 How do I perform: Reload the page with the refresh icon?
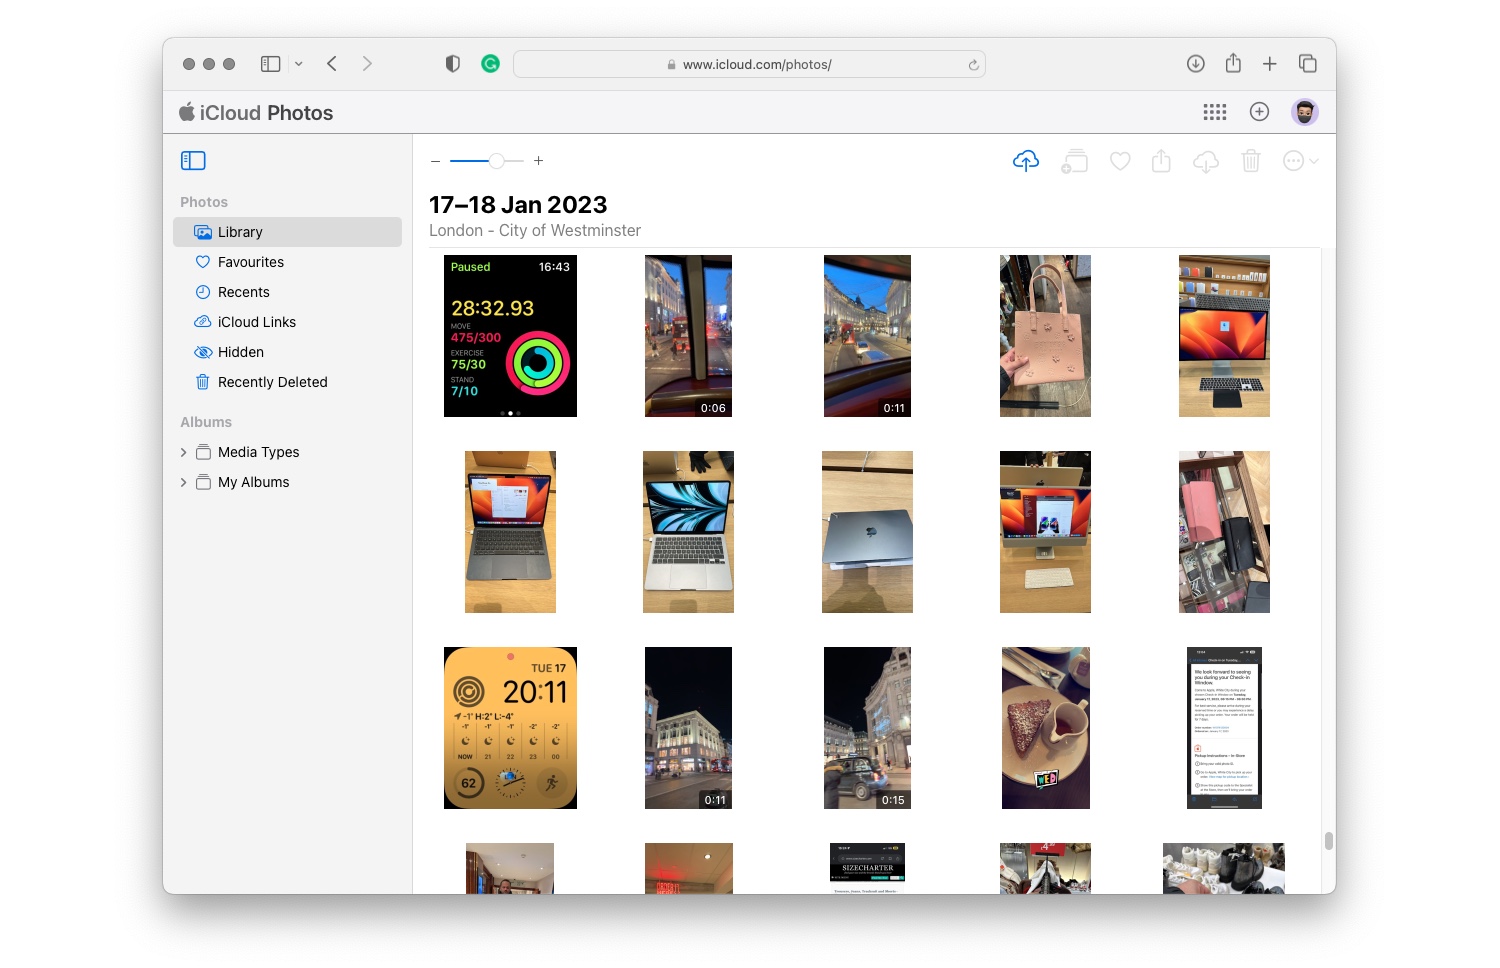(x=973, y=65)
